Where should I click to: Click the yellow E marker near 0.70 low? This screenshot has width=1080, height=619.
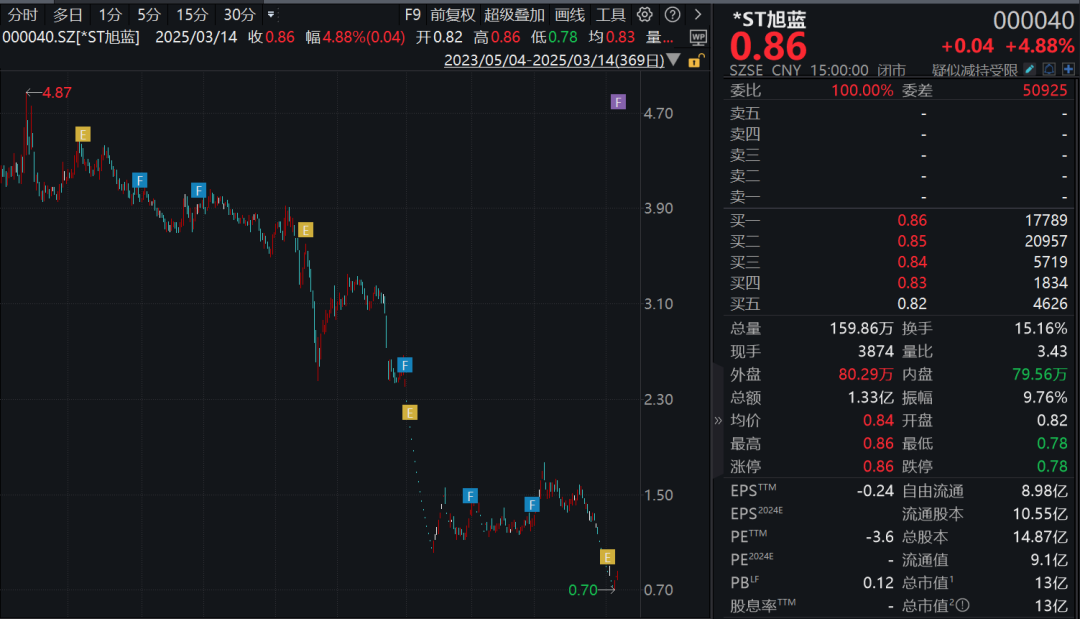click(608, 556)
